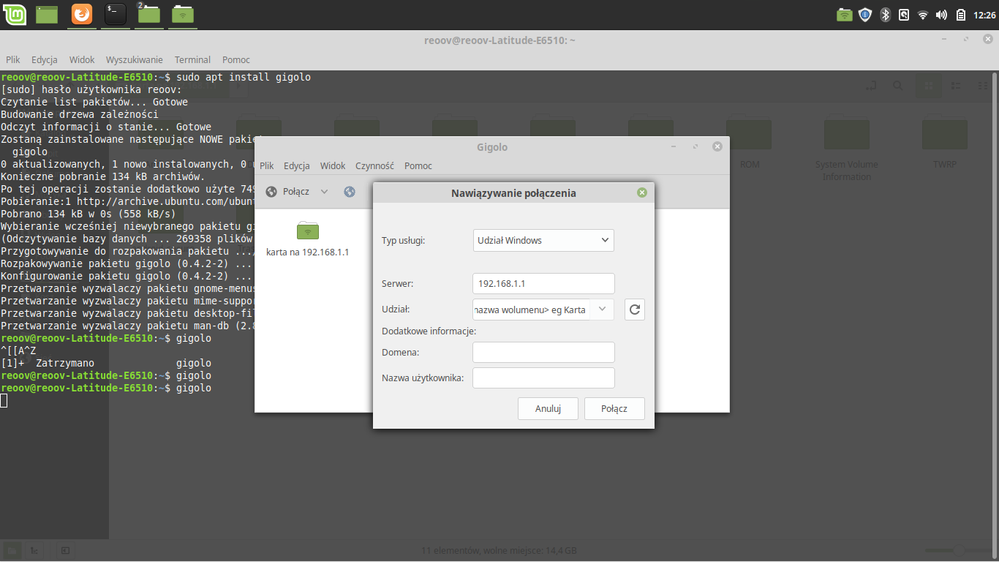Open the update manager shield icon

(x=865, y=15)
